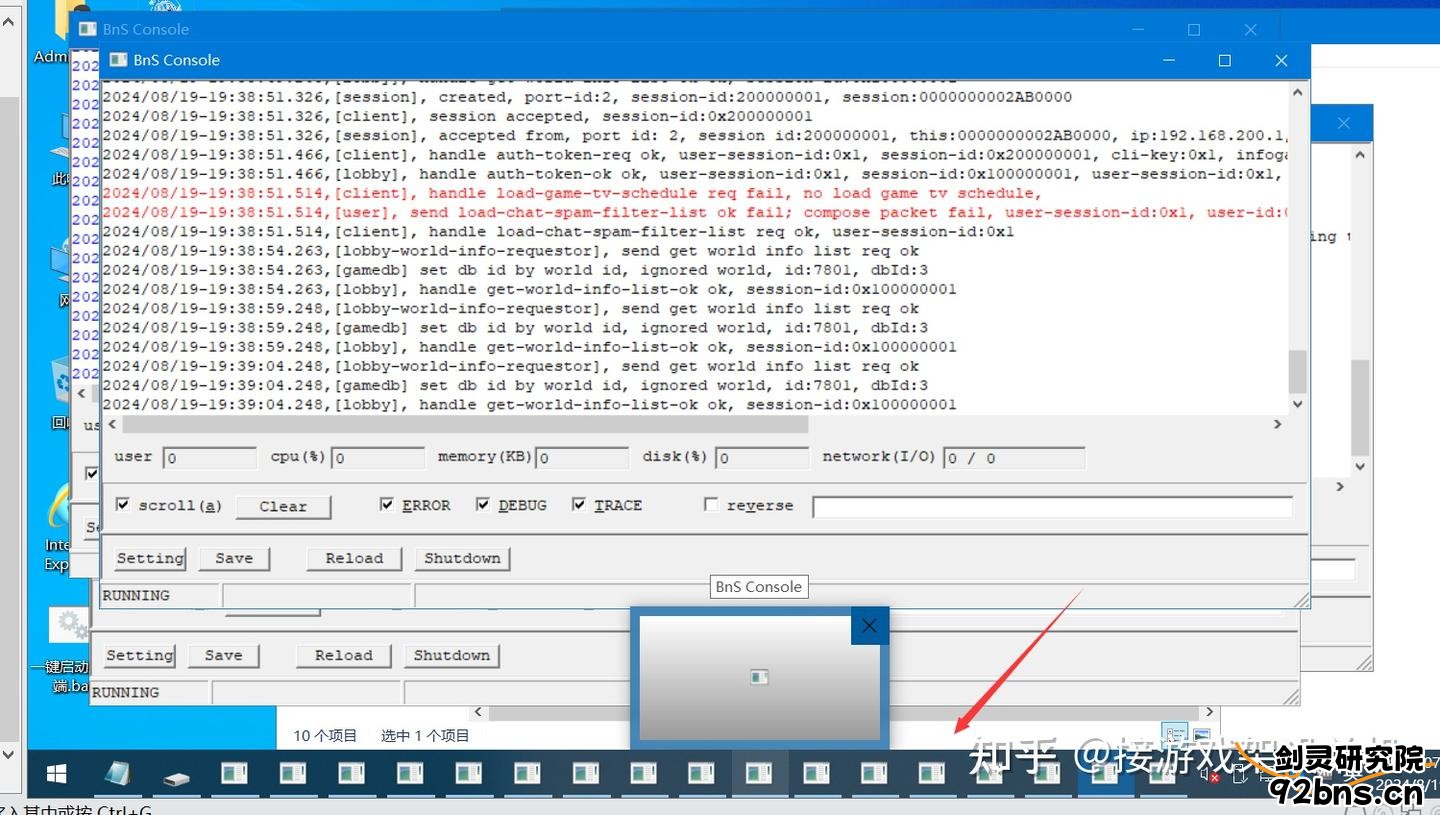Click the RUNNING status in back console
This screenshot has height=815, width=1440.
[126, 692]
